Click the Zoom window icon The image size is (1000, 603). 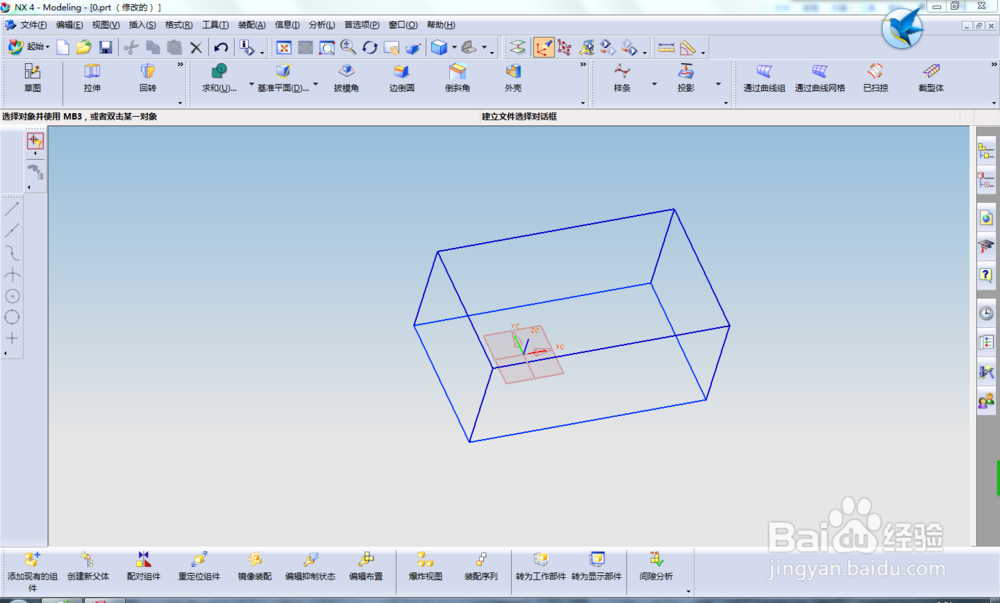tap(327, 48)
